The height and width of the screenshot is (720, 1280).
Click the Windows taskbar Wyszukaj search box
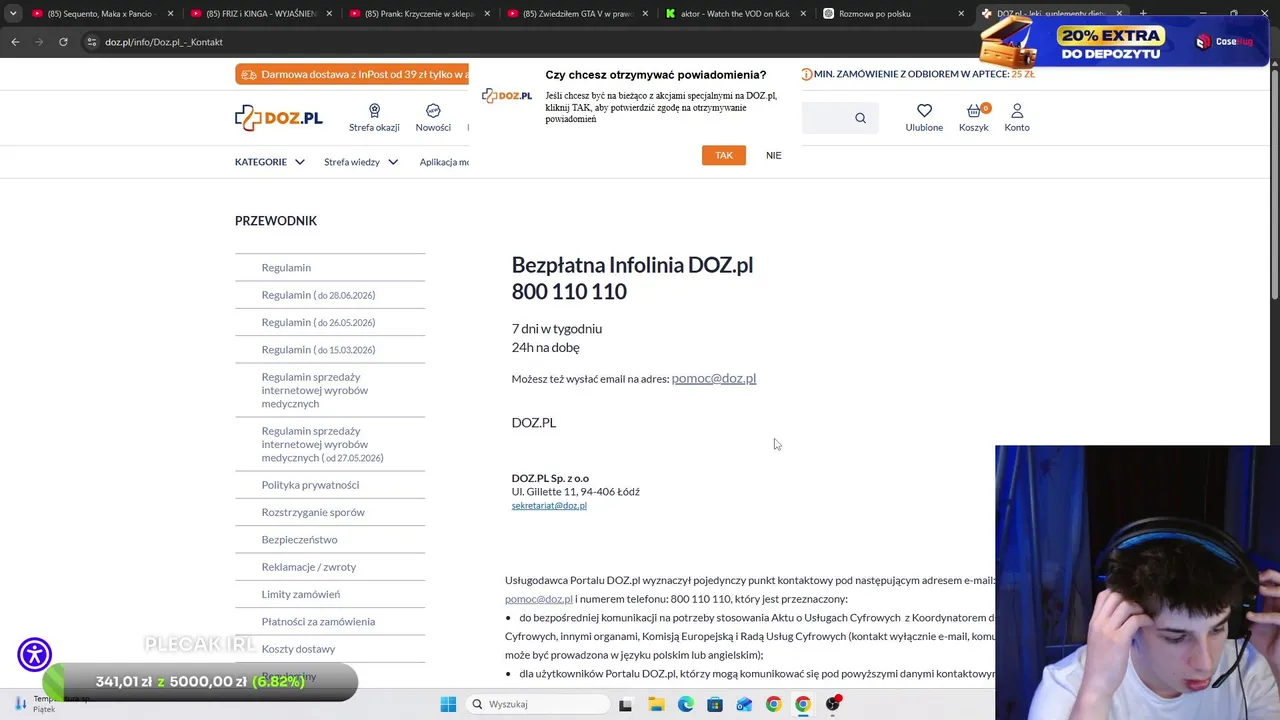point(537,704)
